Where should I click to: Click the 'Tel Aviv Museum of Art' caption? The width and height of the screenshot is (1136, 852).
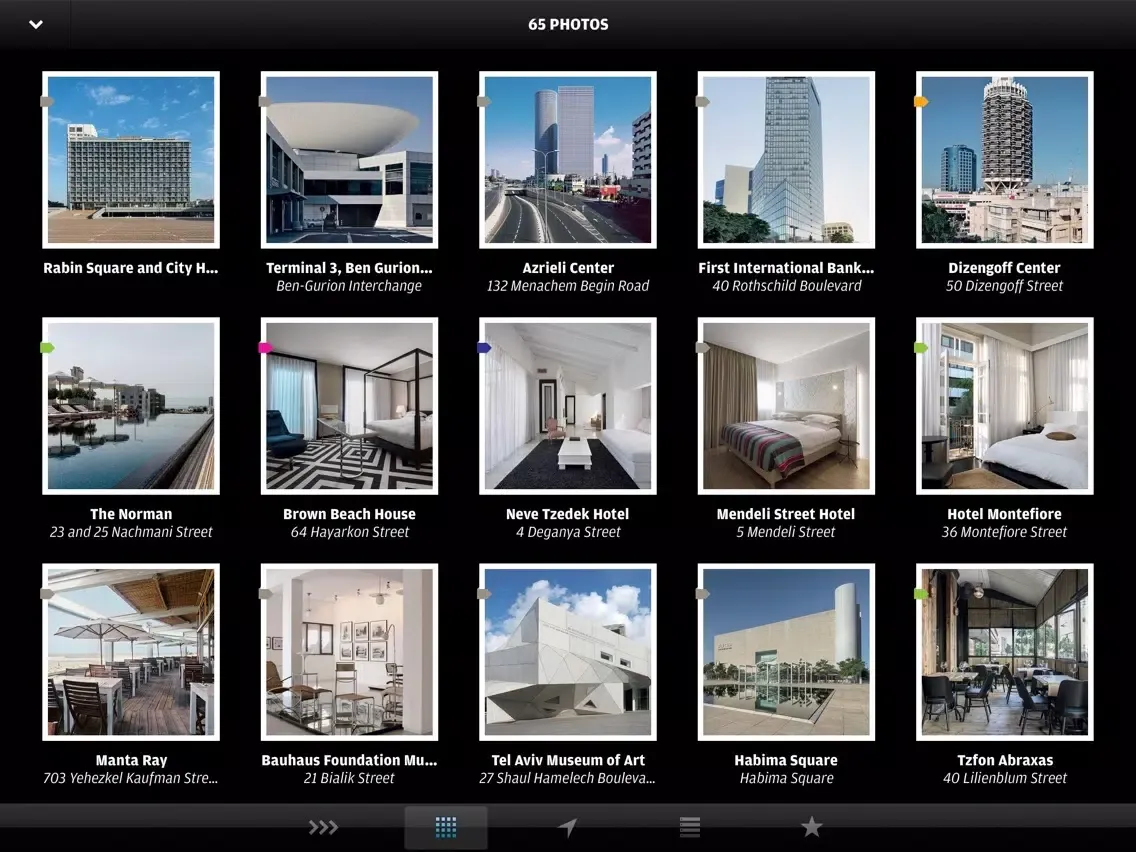(x=568, y=761)
